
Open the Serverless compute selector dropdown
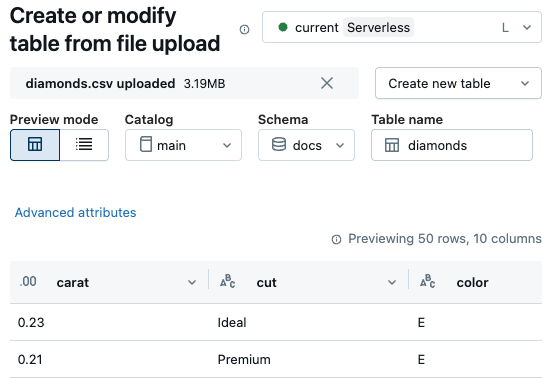pos(402,27)
